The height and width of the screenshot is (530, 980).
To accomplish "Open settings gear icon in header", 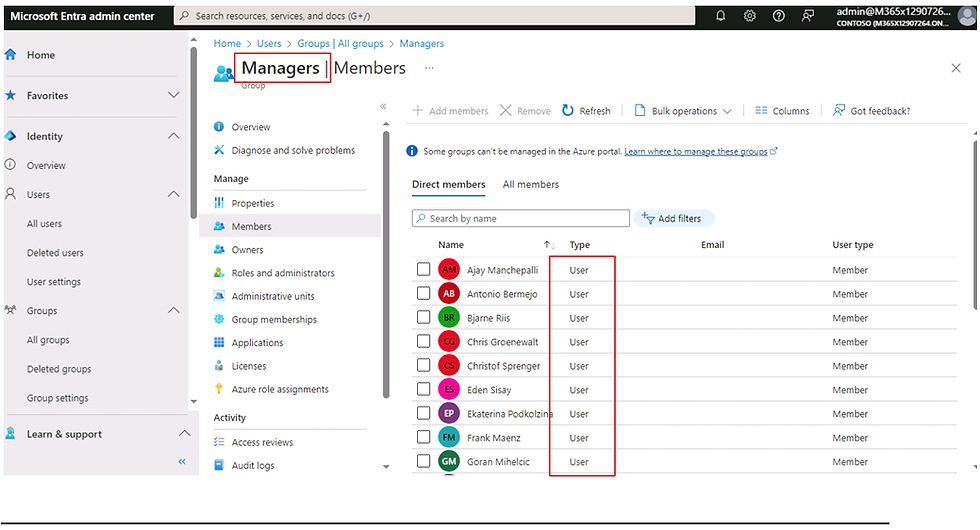I will (x=749, y=16).
